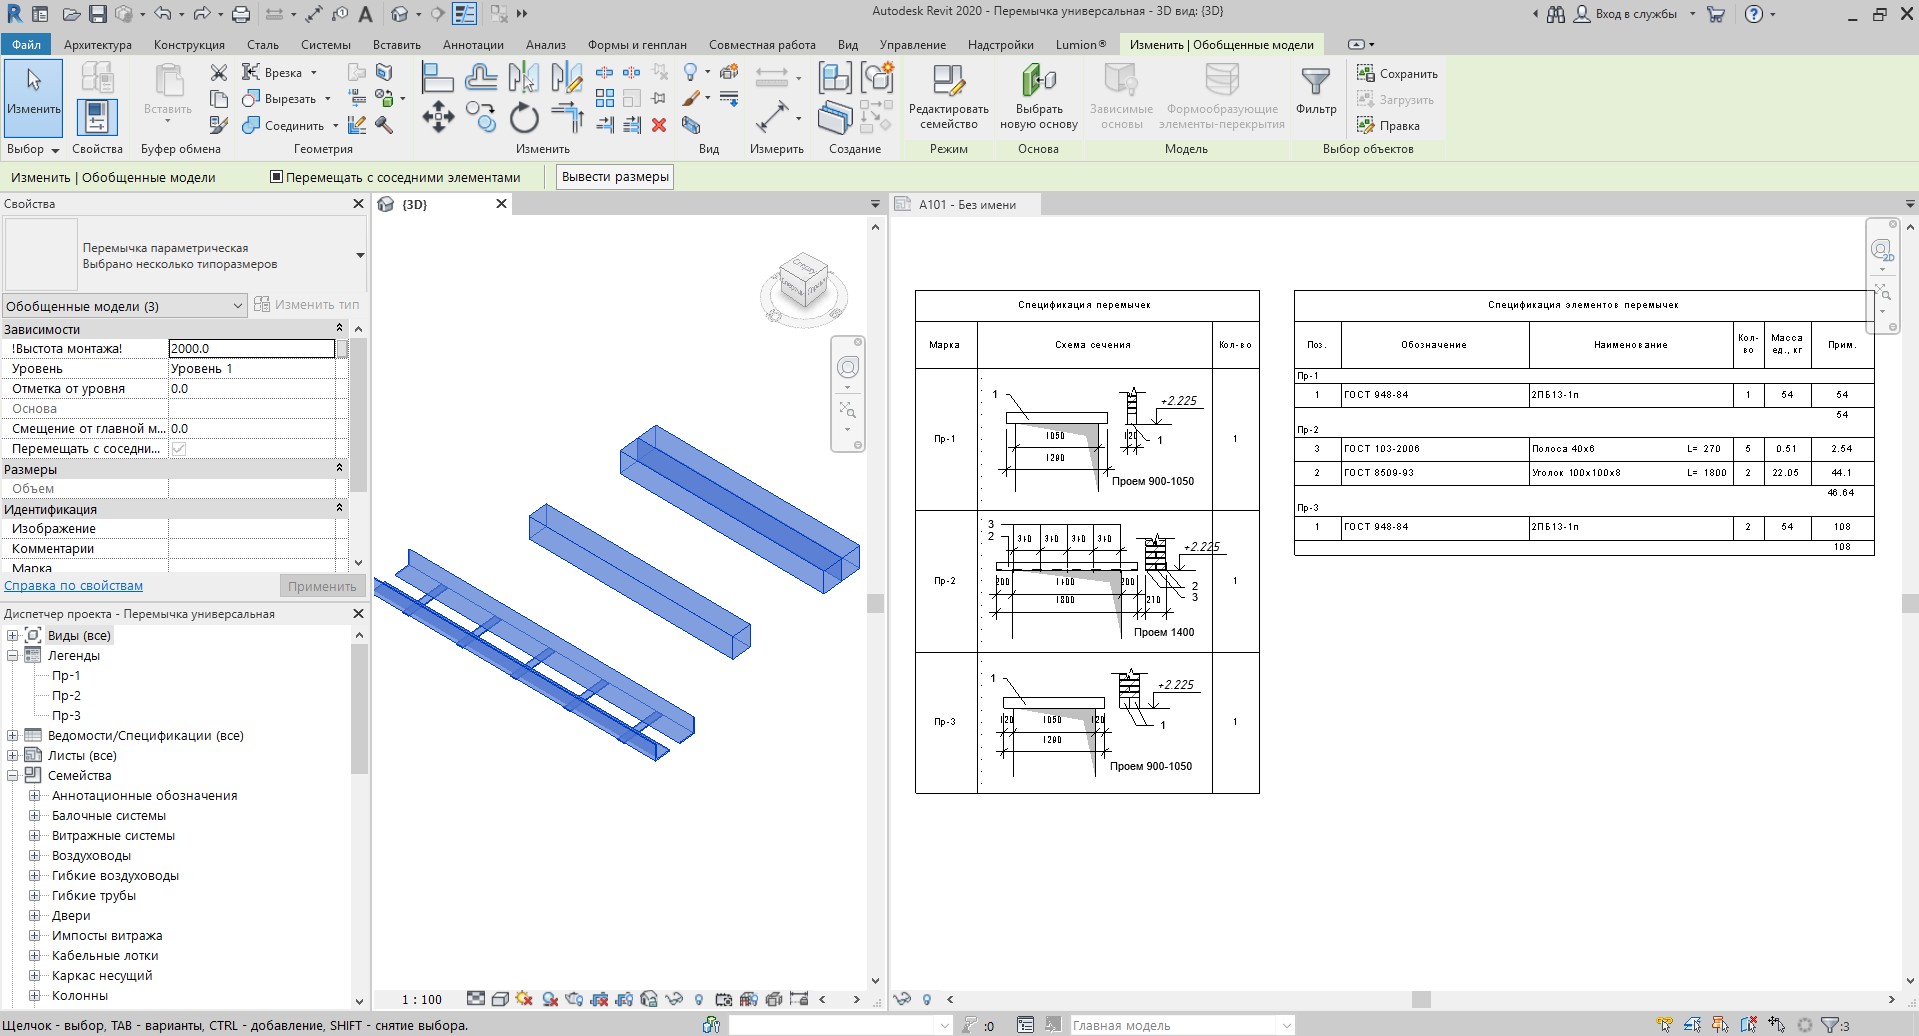Click the 'Вывести размеры' button

pos(615,177)
